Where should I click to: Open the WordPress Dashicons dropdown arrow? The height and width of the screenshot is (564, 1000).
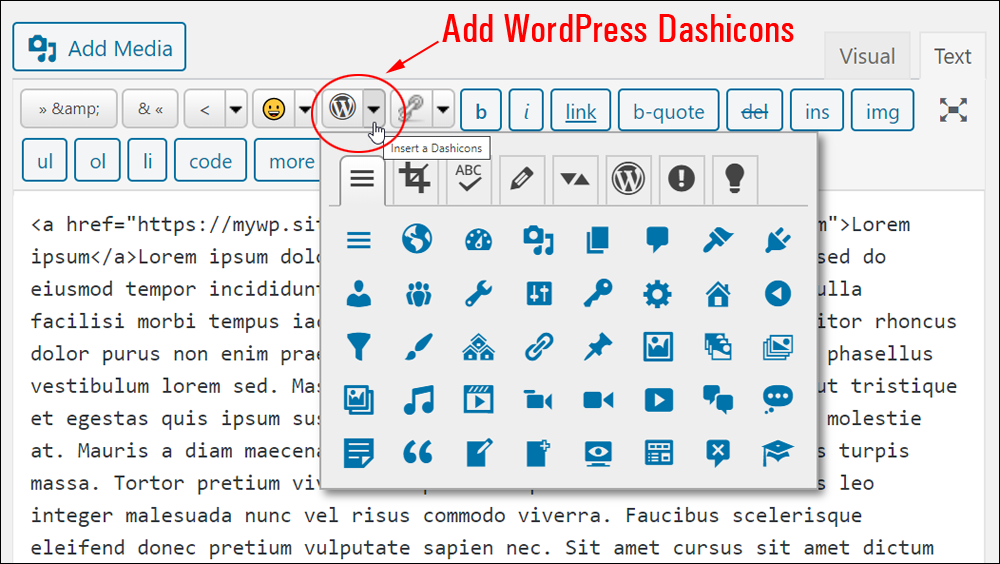374,109
